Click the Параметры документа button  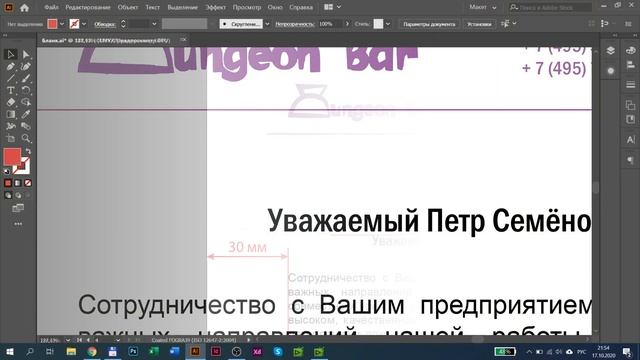(x=429, y=24)
